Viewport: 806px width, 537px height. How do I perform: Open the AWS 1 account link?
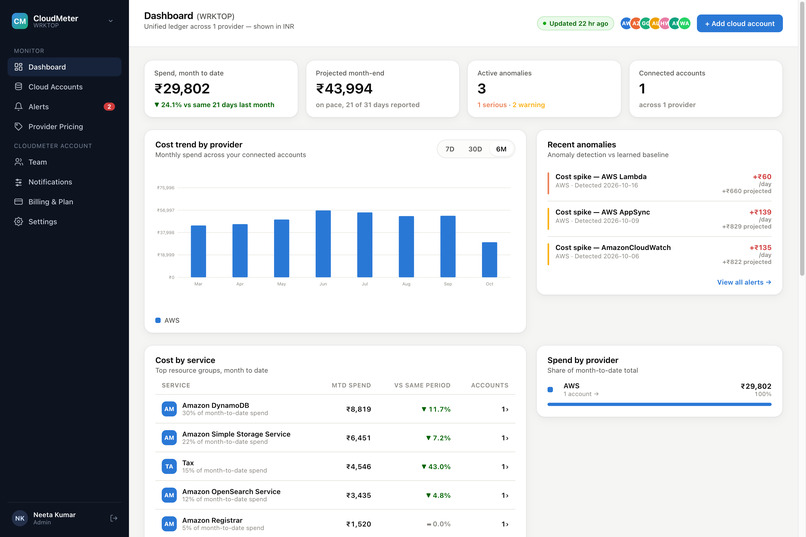click(x=581, y=394)
